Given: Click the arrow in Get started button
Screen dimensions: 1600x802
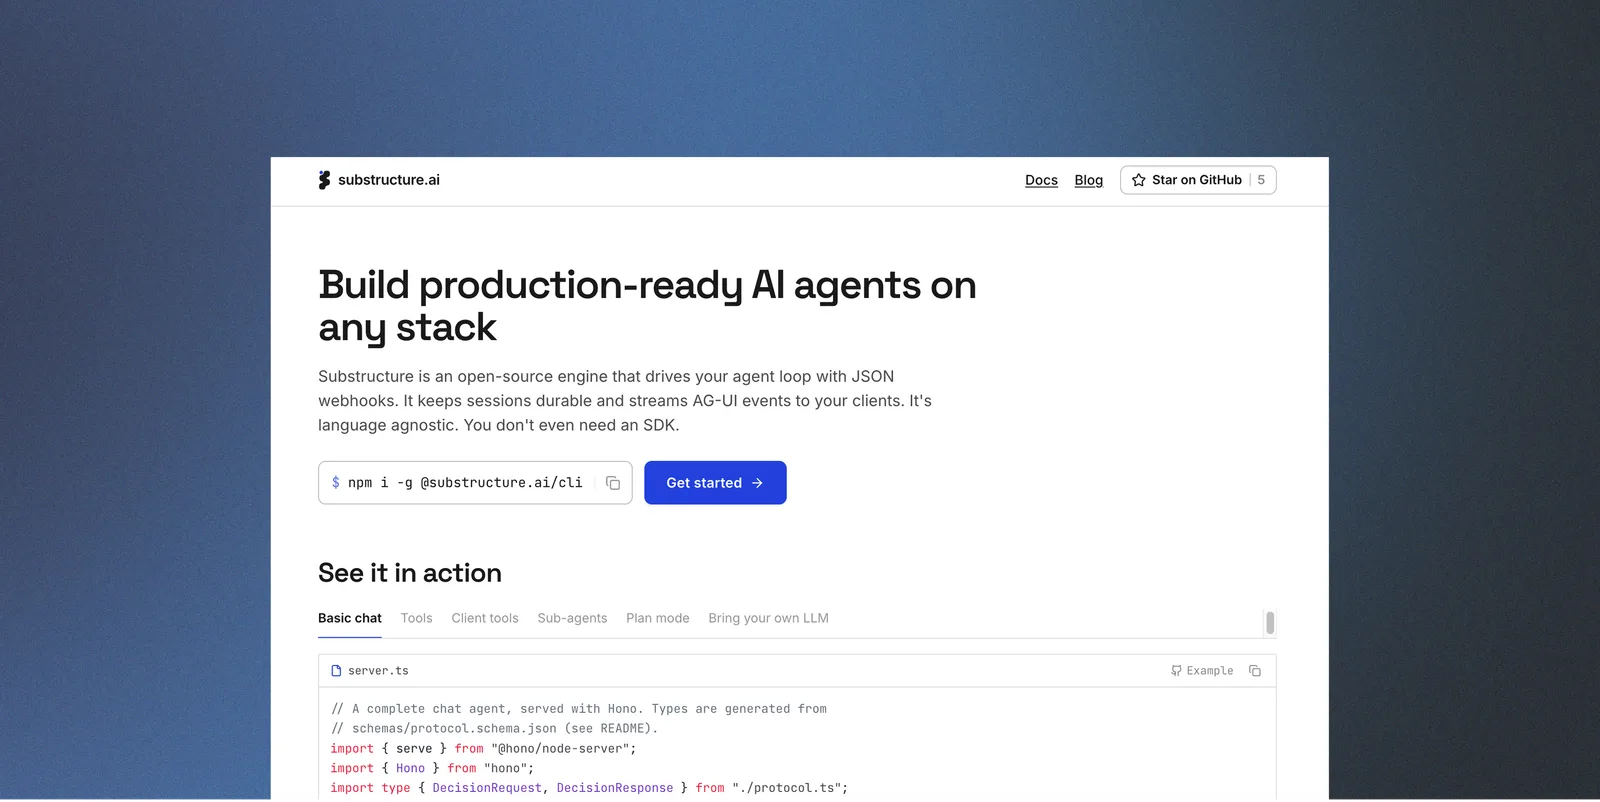Looking at the screenshot, I should point(757,483).
